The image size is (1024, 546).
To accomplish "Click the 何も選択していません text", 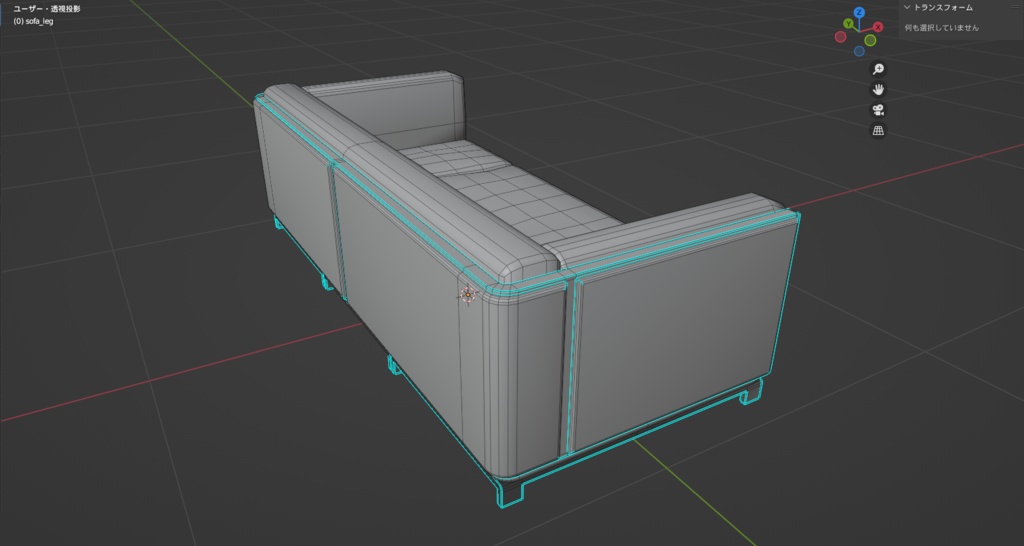I will coord(942,28).
